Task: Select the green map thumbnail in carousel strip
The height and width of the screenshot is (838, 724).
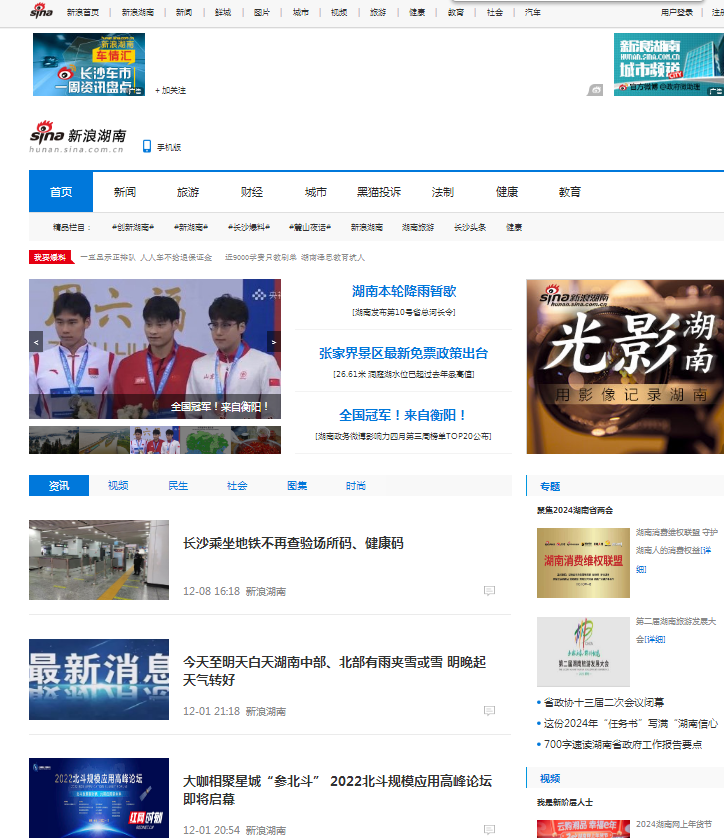Action: [x=205, y=440]
